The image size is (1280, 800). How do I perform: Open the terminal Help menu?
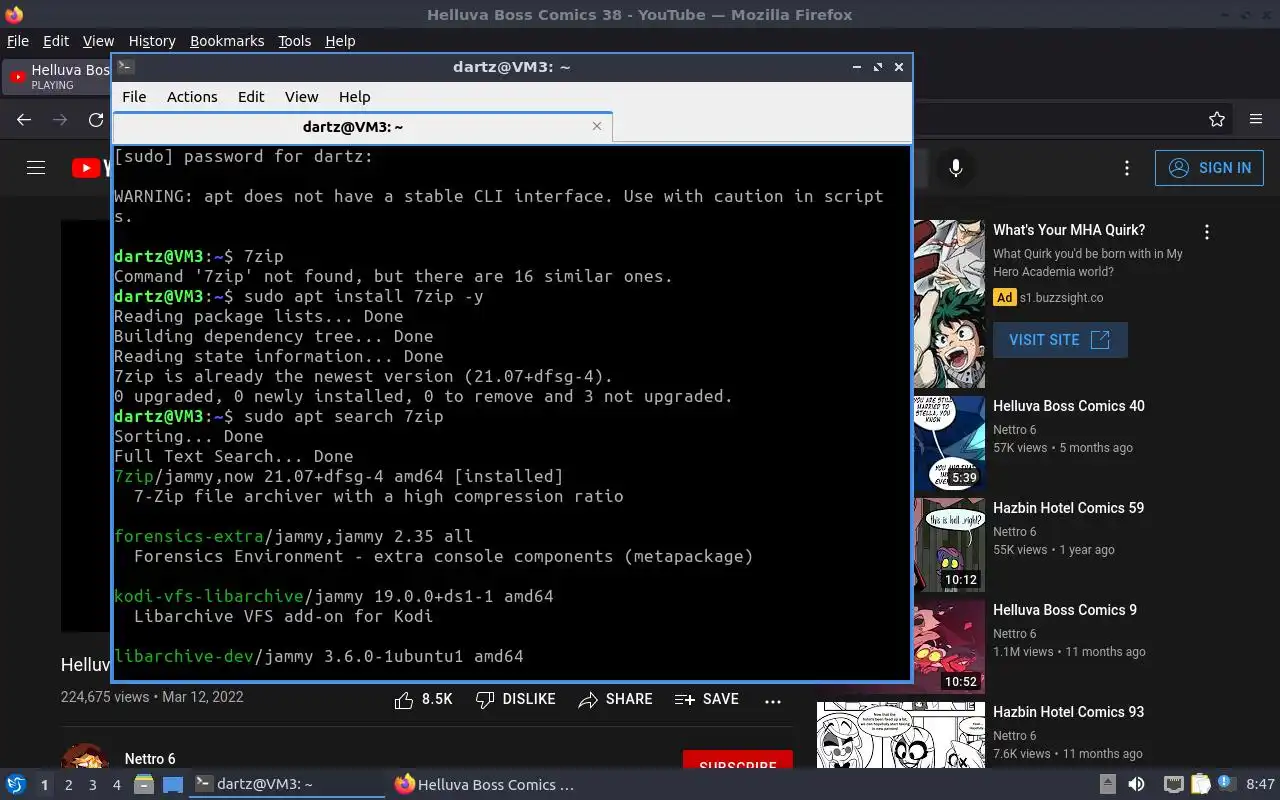tap(354, 97)
